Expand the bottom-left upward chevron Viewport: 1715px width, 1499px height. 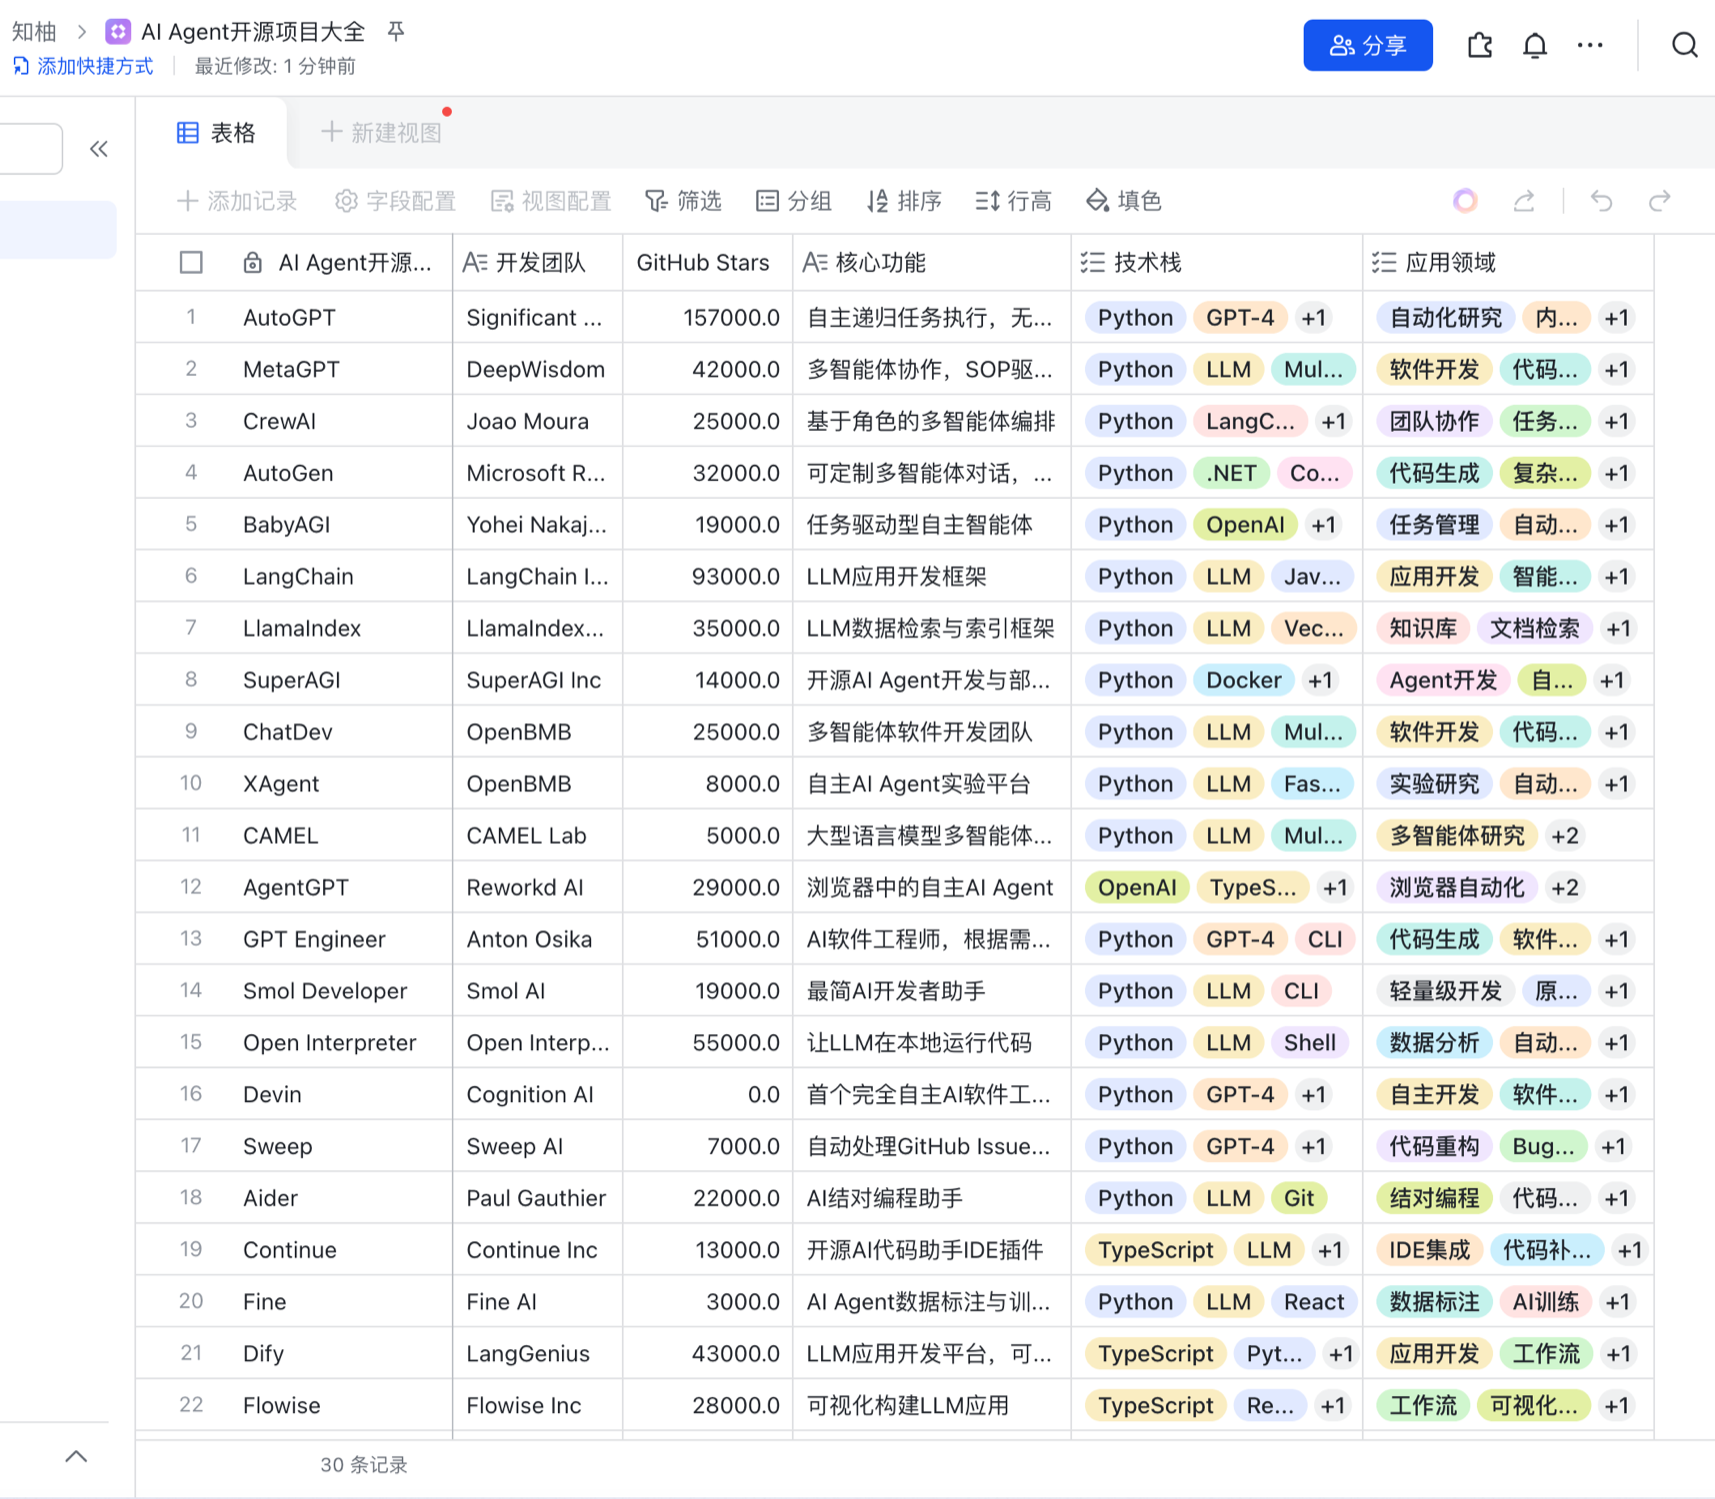(76, 1456)
